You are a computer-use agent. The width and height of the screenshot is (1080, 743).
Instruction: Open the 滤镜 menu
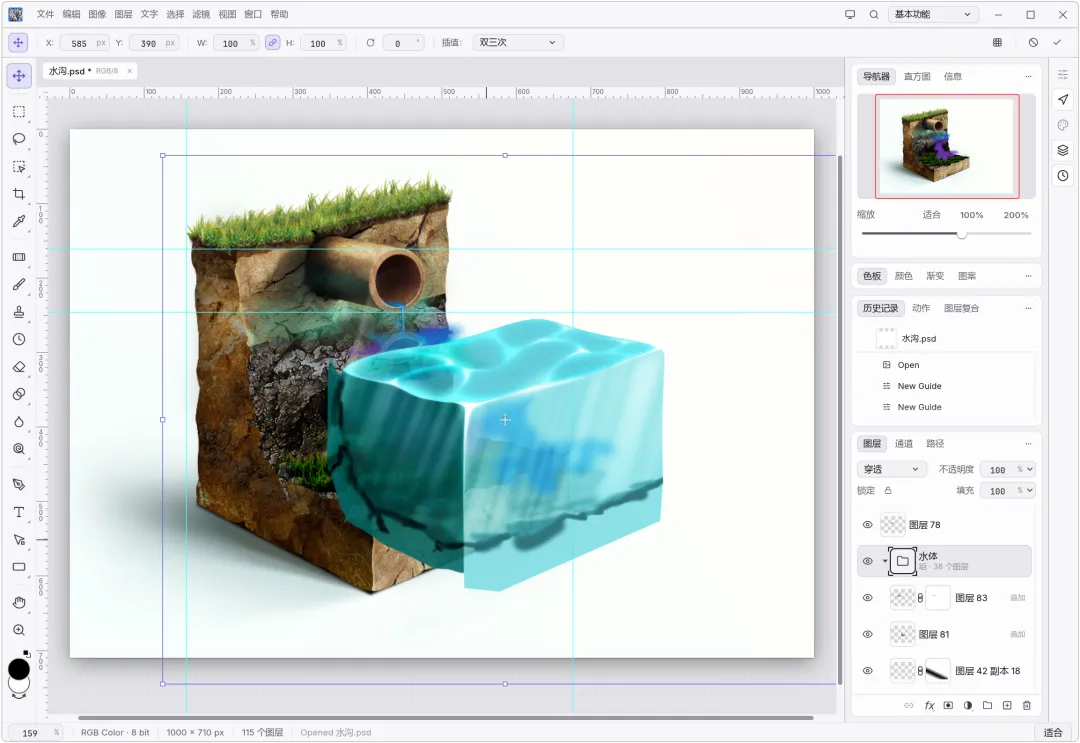coord(200,14)
